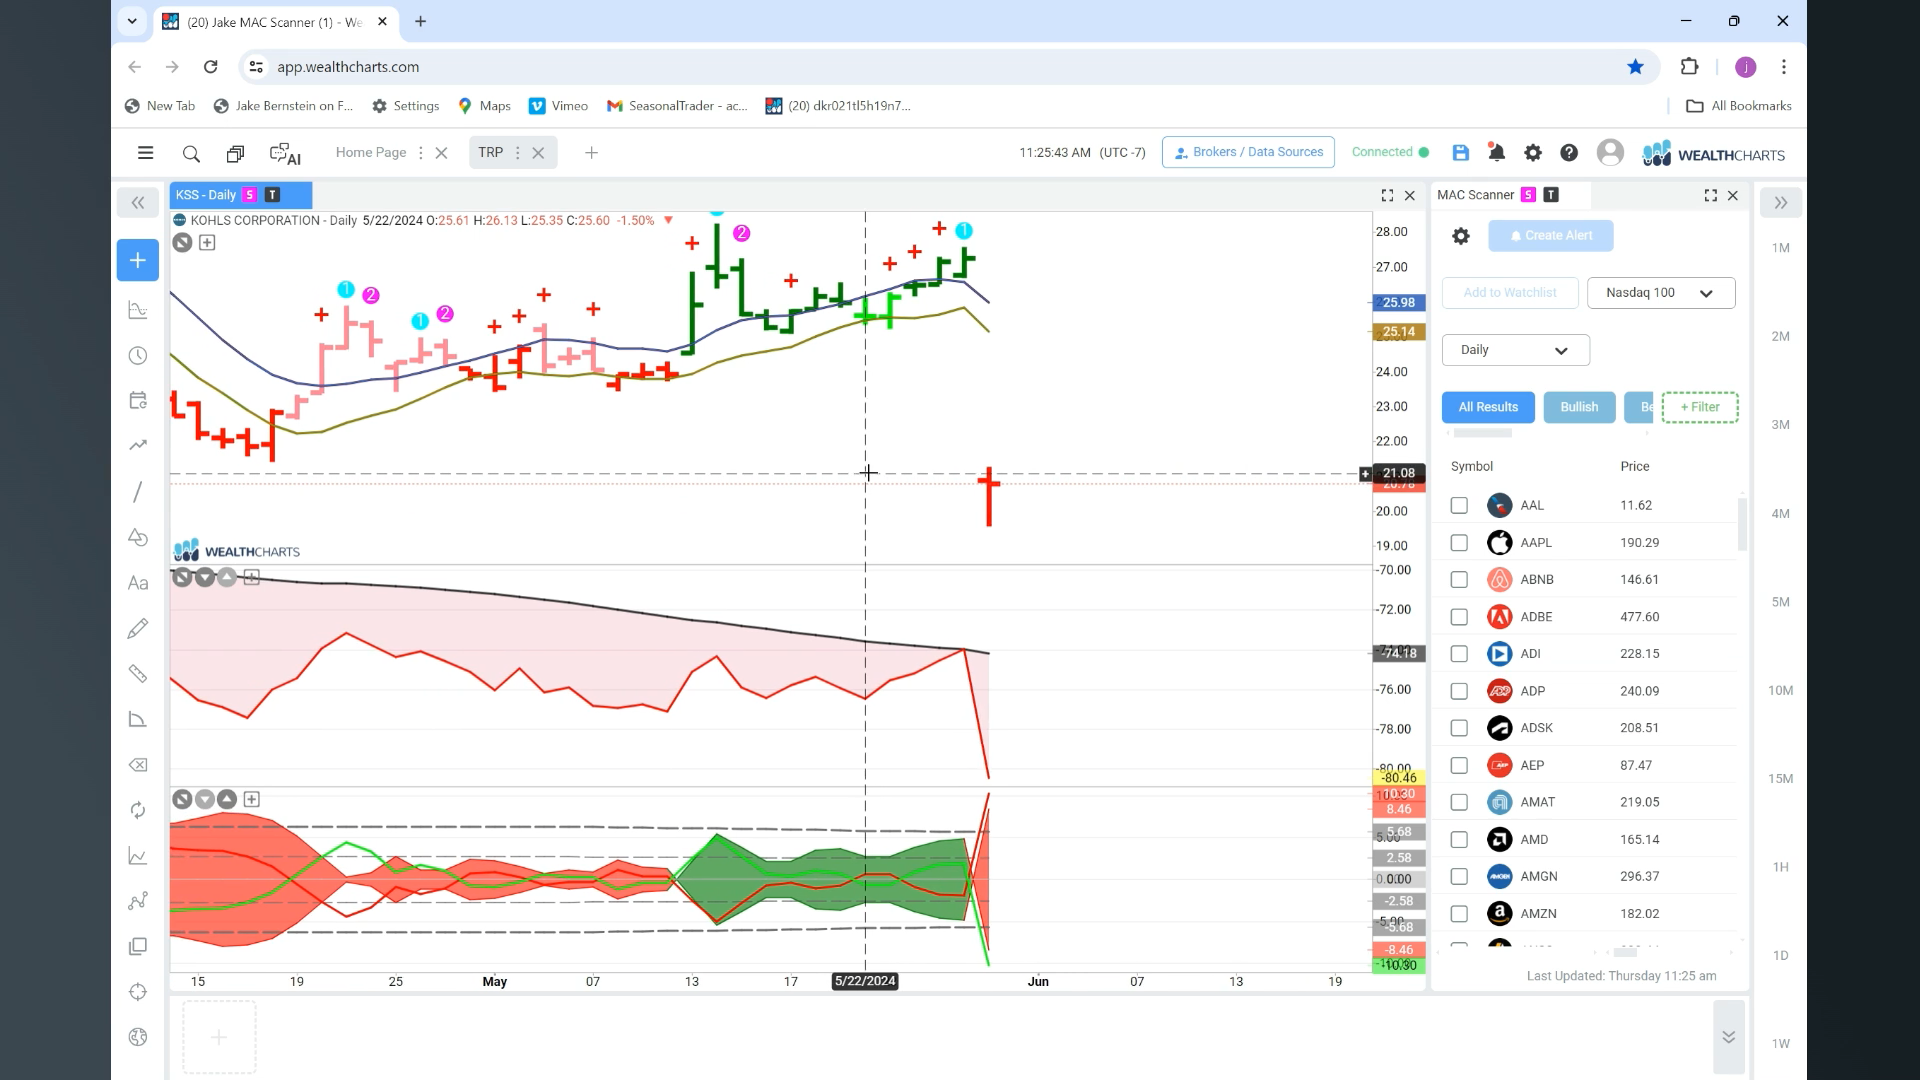Collapse the left toolbar with double chevron
Viewport: 1920px width, 1080px height.
pos(138,203)
